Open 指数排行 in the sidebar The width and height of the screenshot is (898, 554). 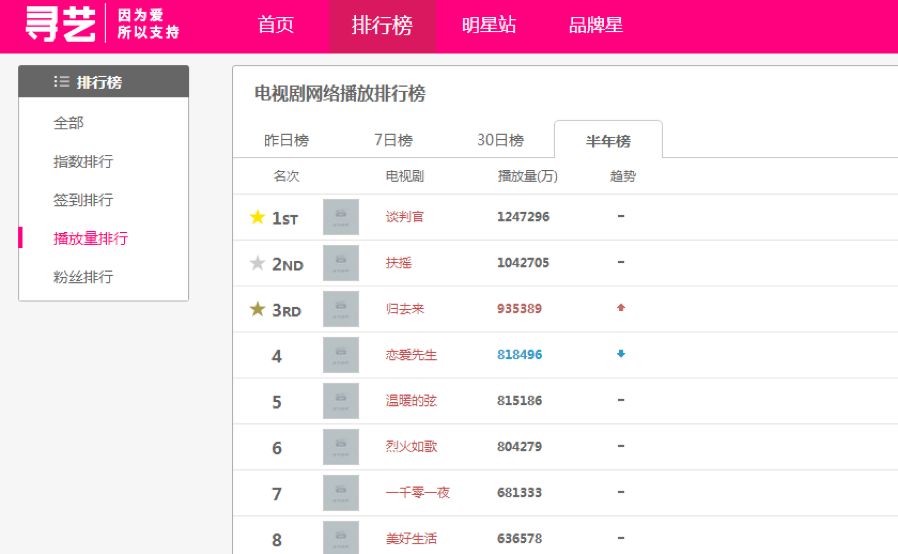(x=83, y=161)
